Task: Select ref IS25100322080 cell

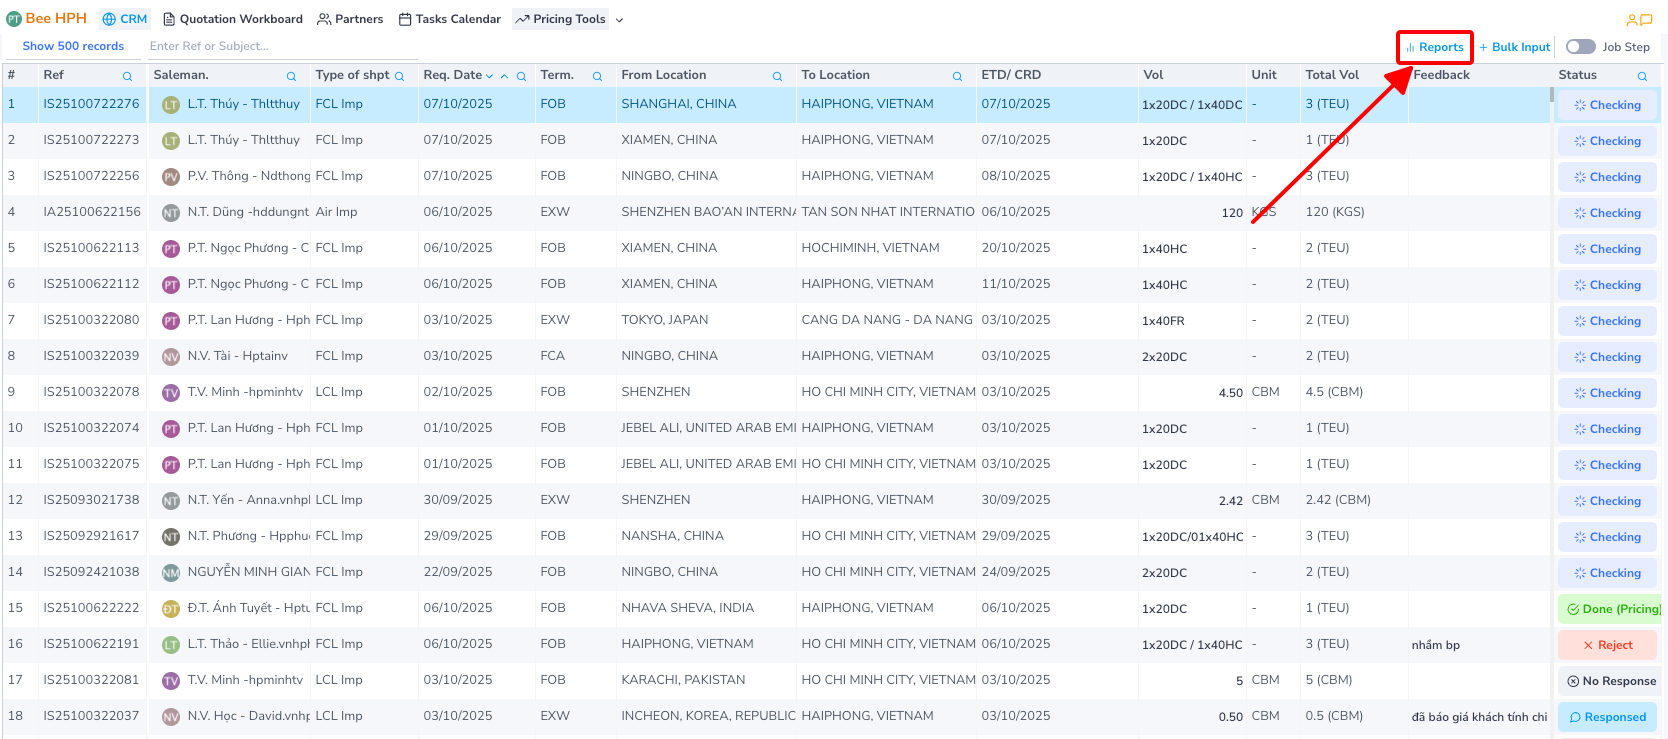Action: click(91, 320)
